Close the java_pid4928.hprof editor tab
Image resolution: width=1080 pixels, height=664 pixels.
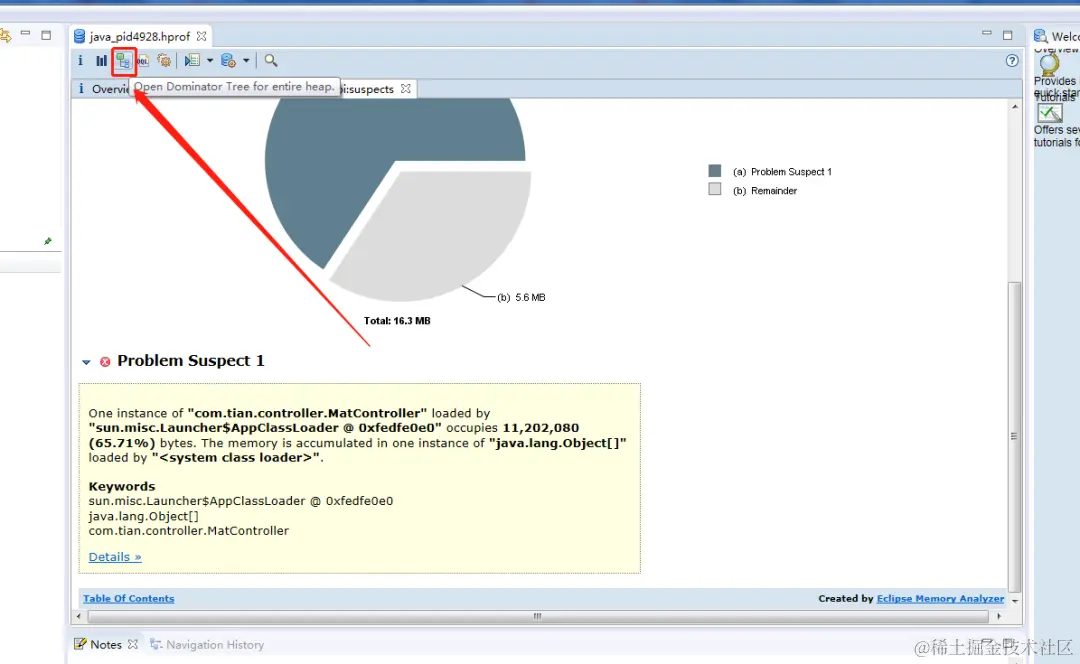[201, 36]
